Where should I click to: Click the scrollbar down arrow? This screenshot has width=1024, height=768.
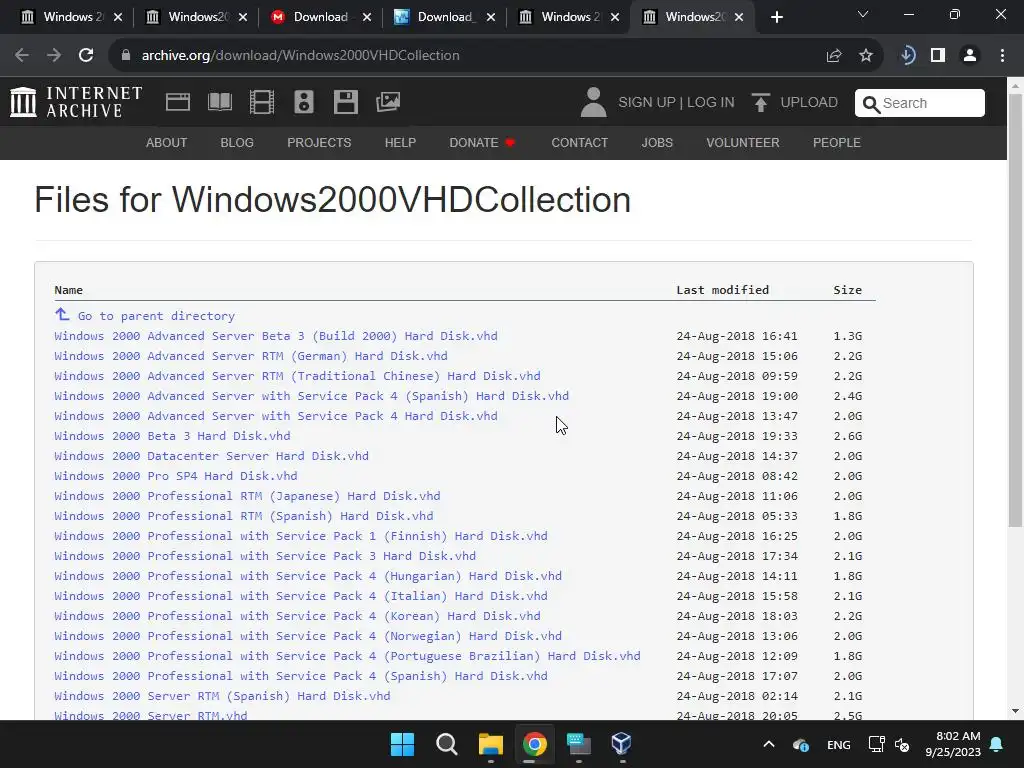point(1015,711)
